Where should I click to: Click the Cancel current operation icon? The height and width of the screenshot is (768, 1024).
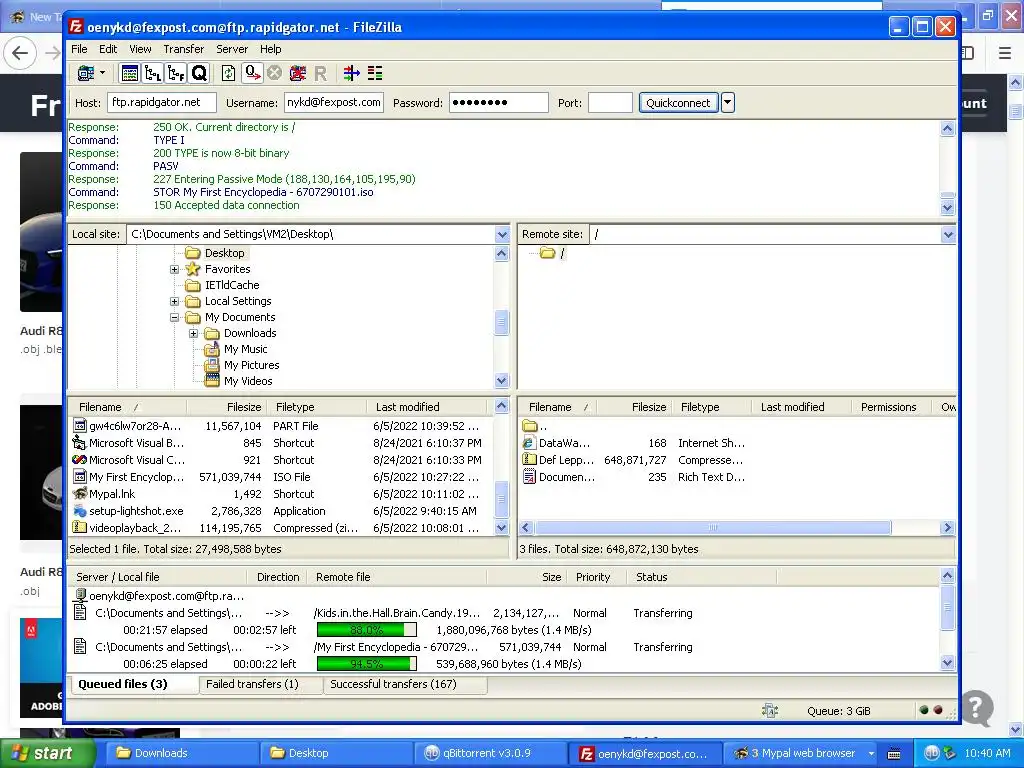tap(274, 73)
